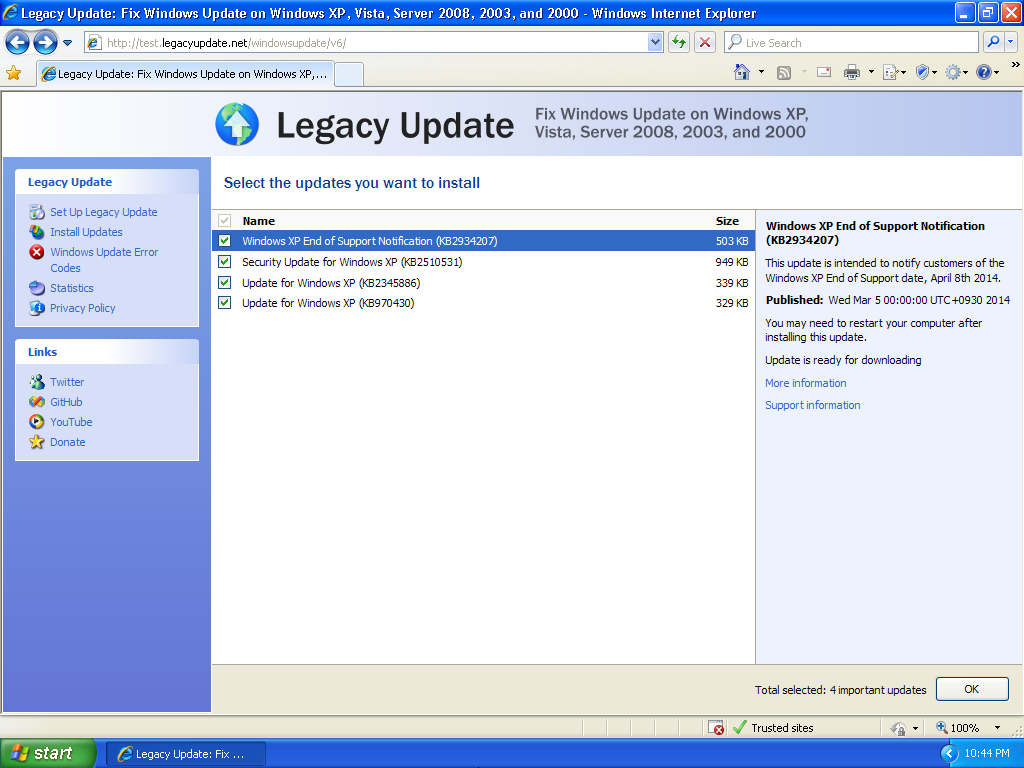The image size is (1024, 768).
Task: Select the Update KB2345886 row text
Action: pyautogui.click(x=331, y=283)
